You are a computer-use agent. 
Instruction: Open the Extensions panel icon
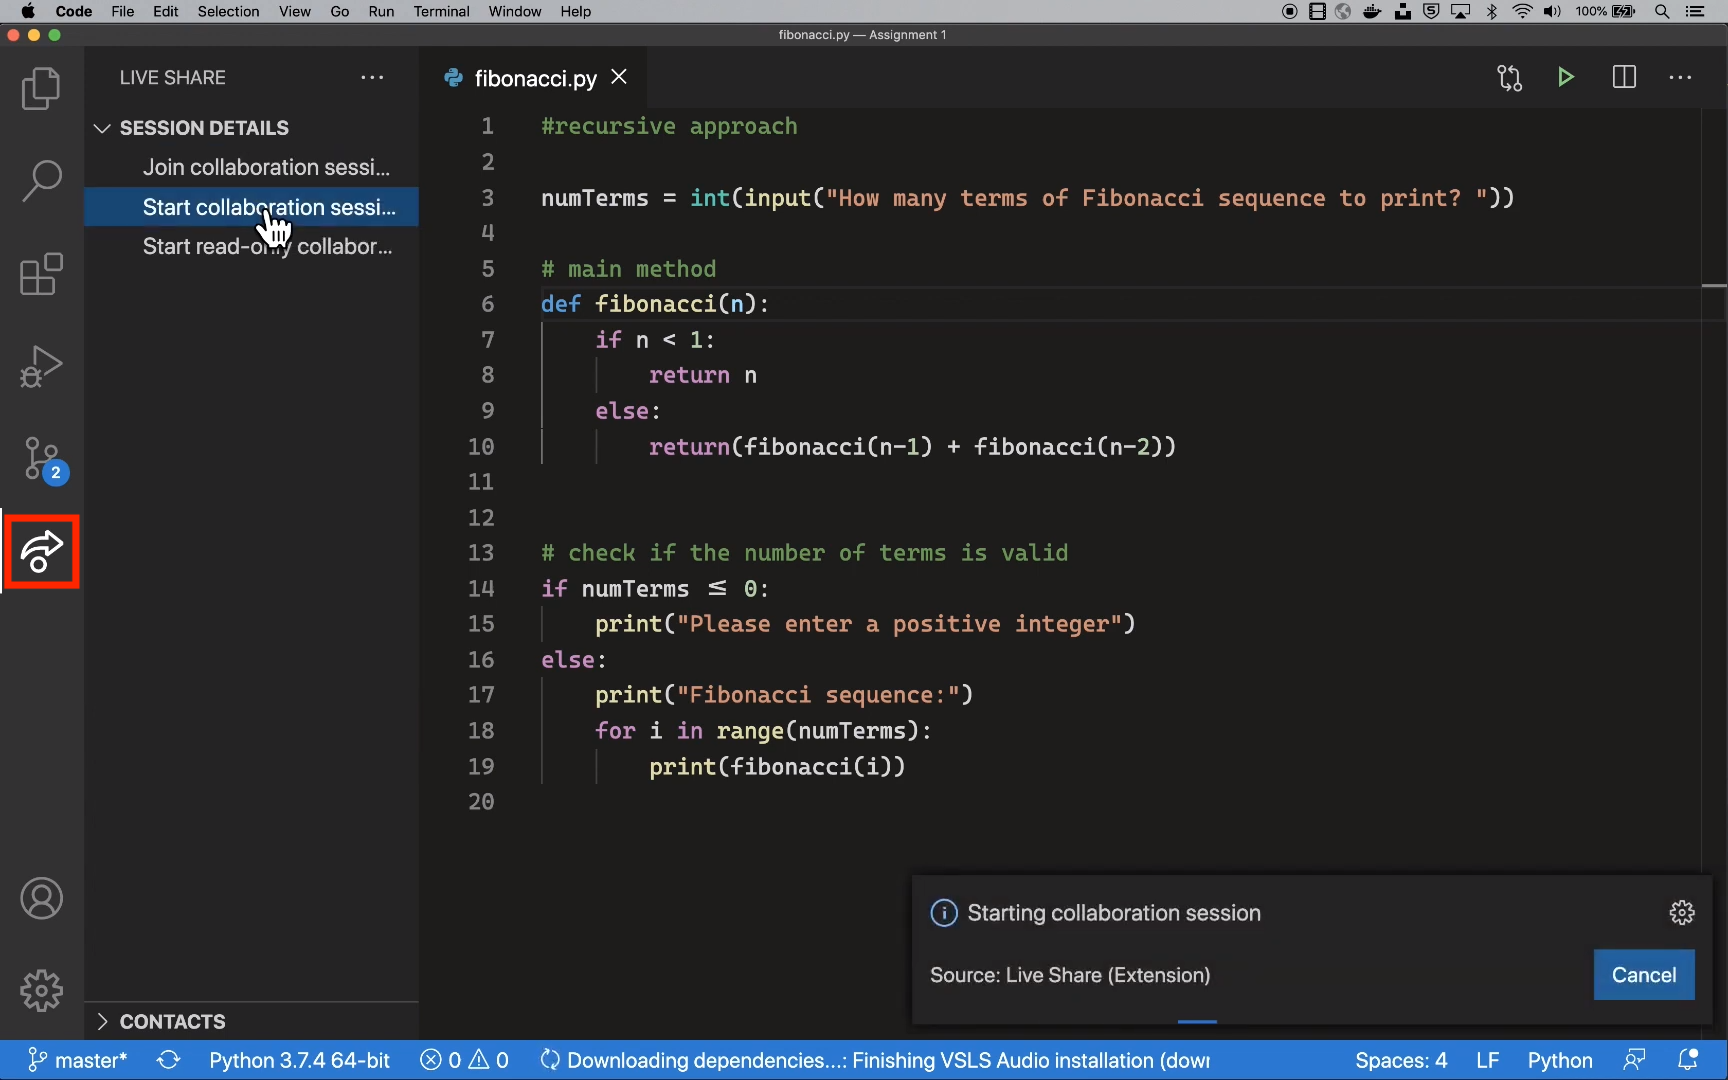tap(41, 273)
